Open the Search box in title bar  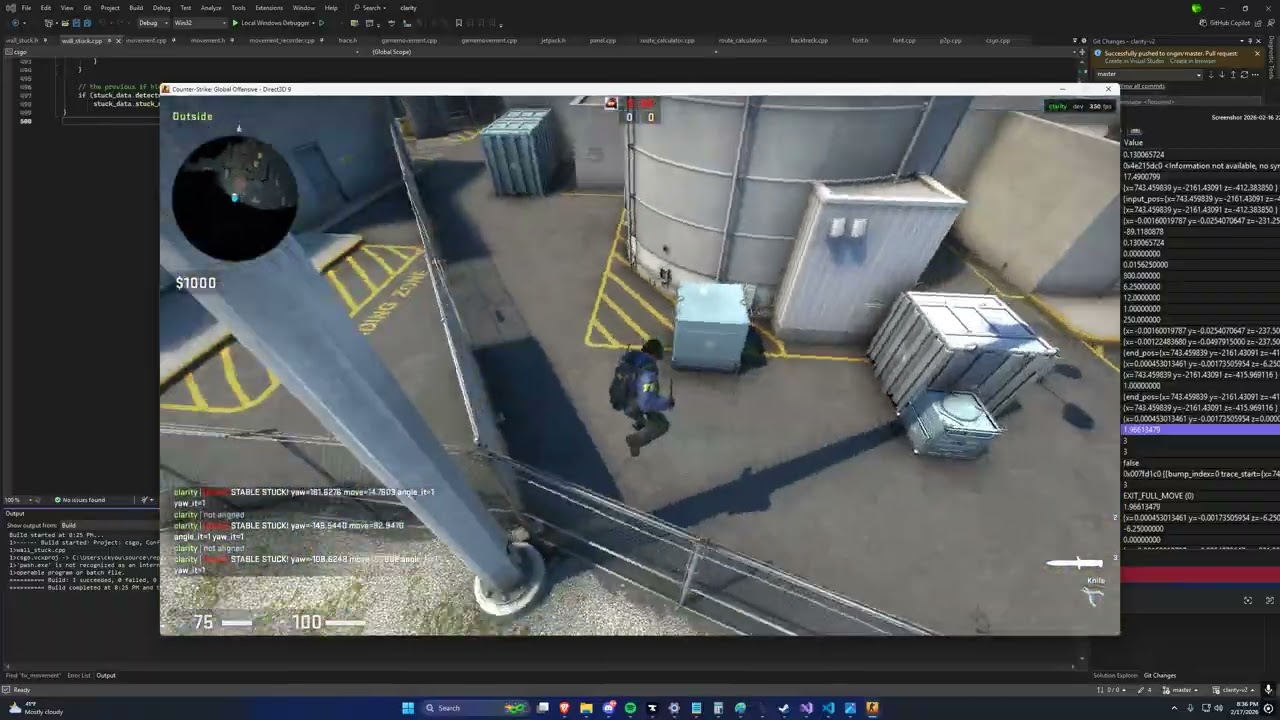click(371, 8)
